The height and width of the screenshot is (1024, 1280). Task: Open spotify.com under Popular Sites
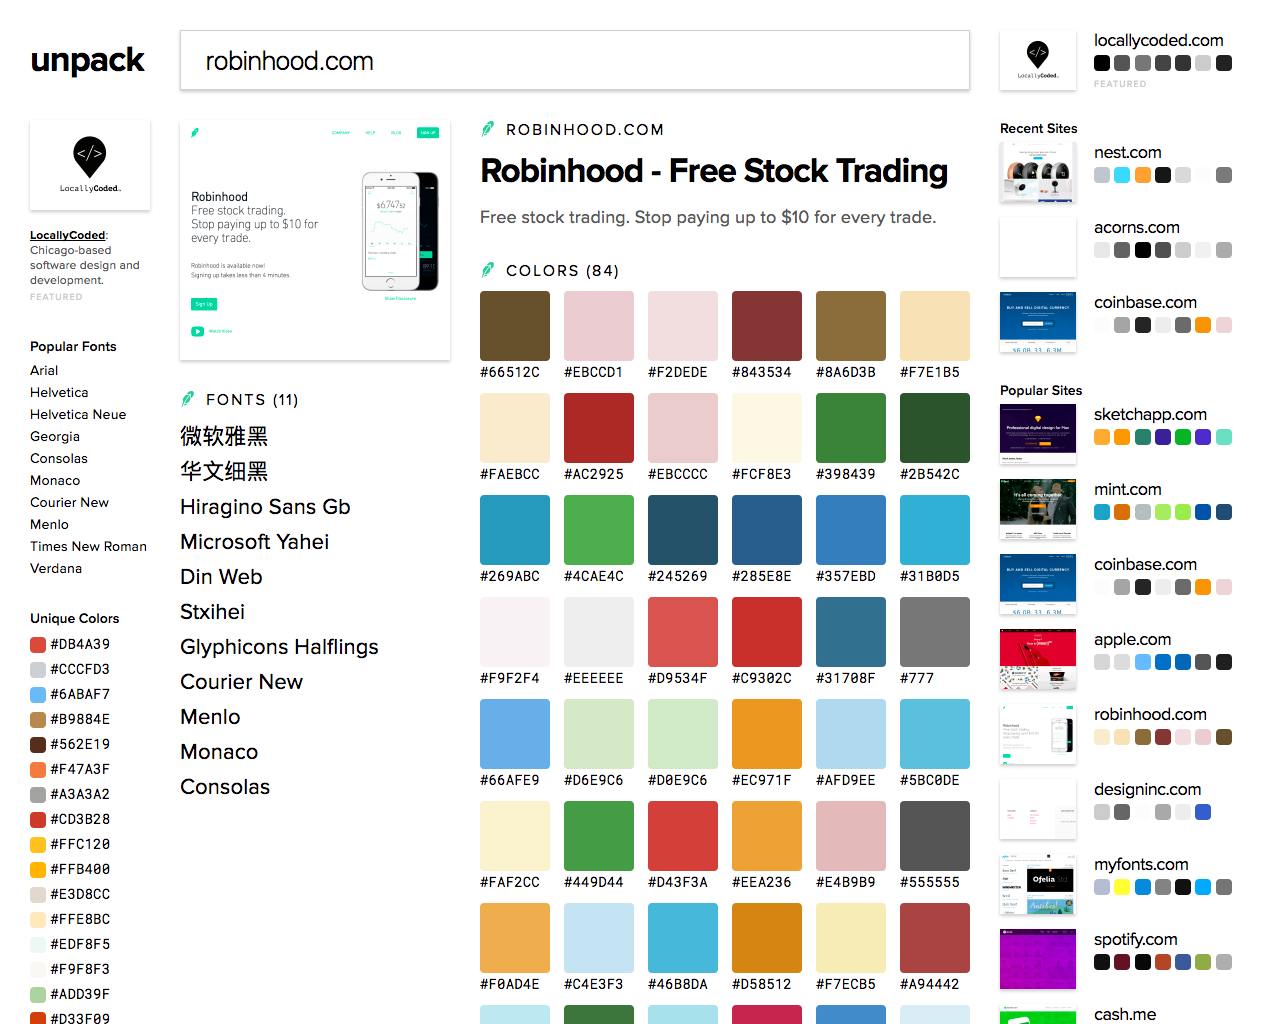1135,939
